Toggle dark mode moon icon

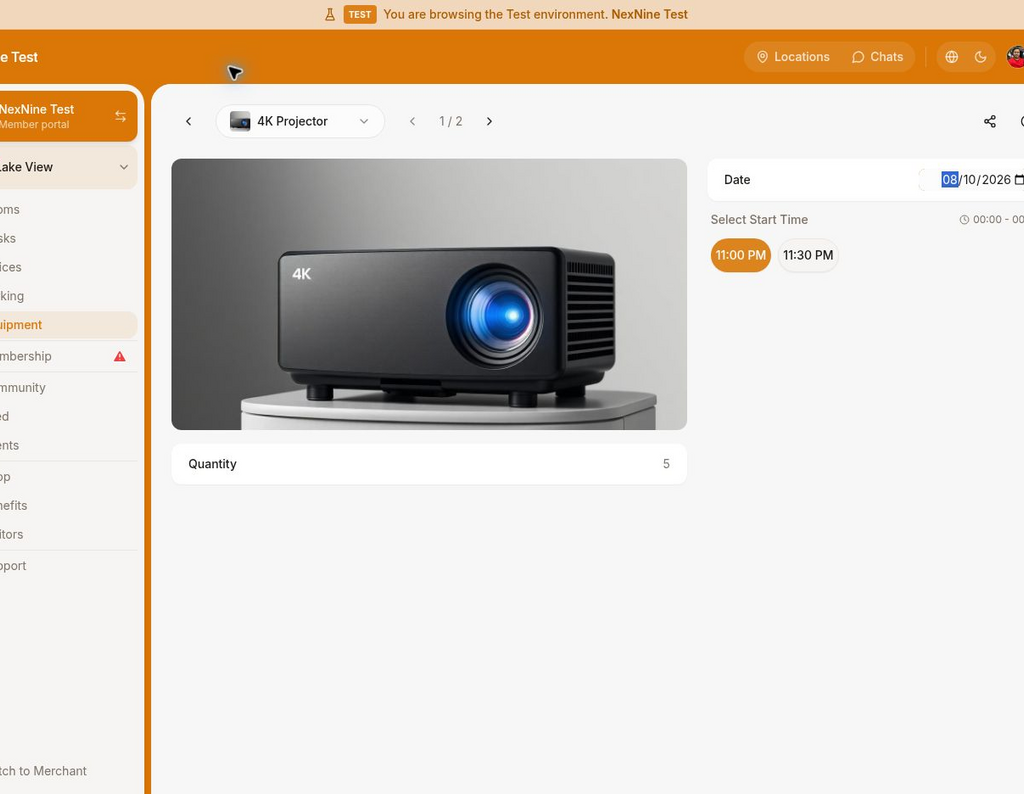point(980,57)
